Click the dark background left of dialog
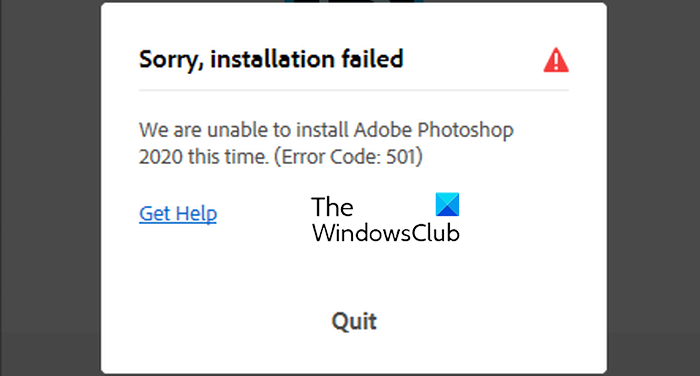 pyautogui.click(x=50, y=188)
